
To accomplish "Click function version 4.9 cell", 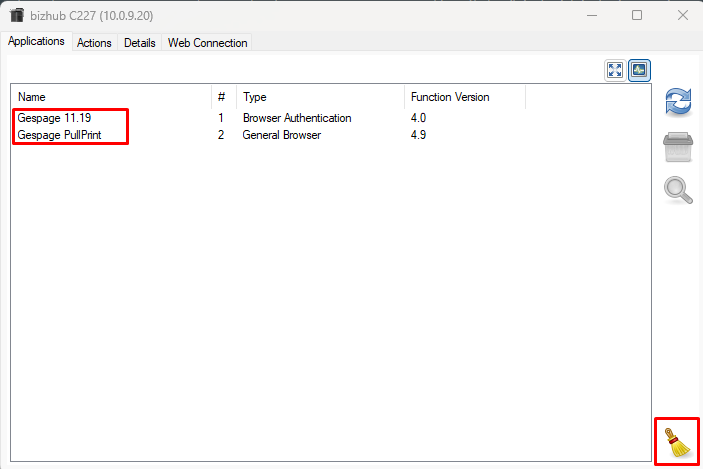I will [x=418, y=135].
